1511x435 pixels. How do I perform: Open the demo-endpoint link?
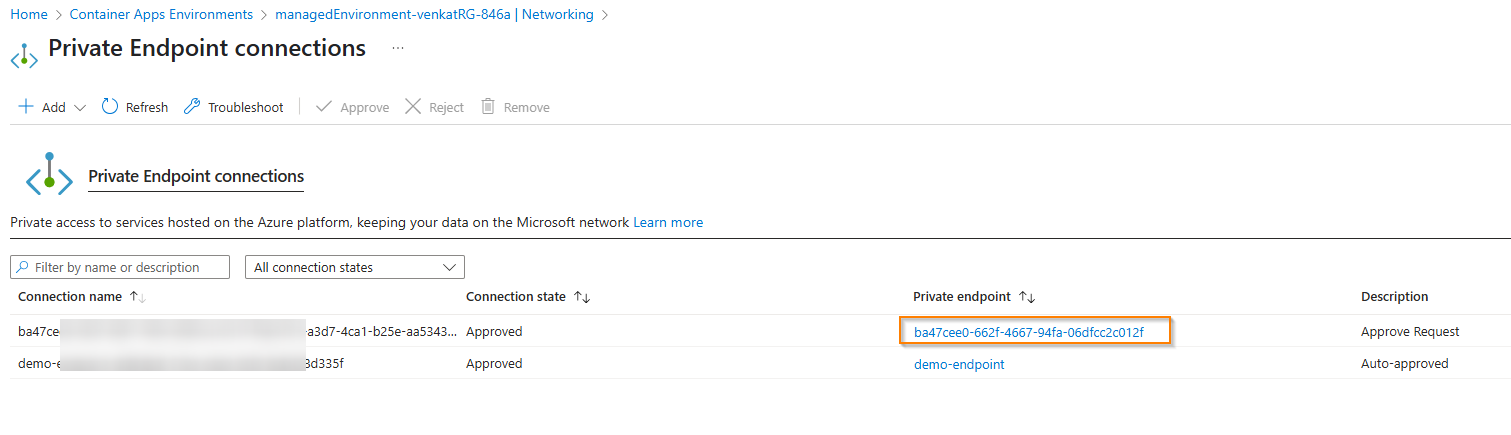(x=959, y=364)
